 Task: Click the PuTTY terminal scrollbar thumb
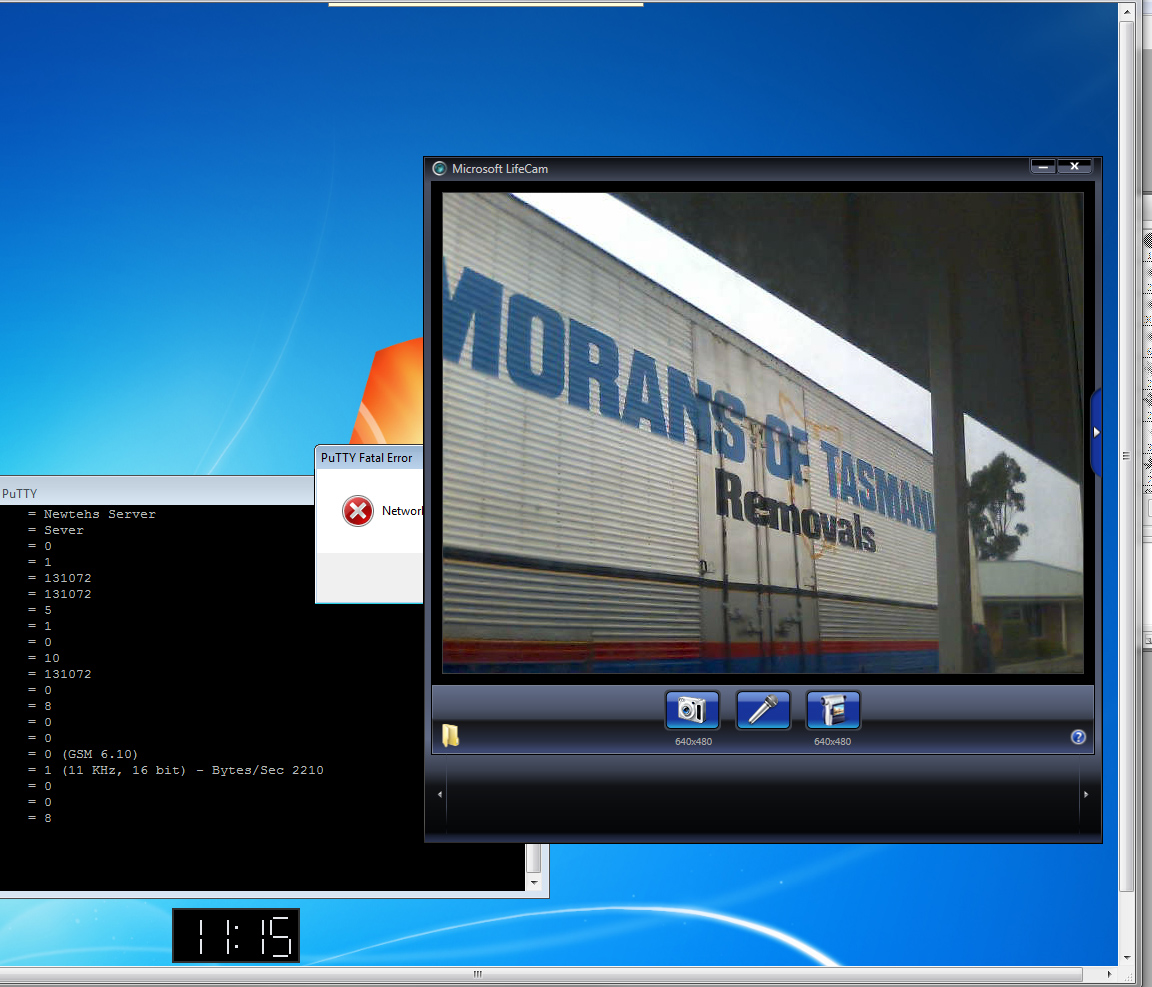point(534,858)
